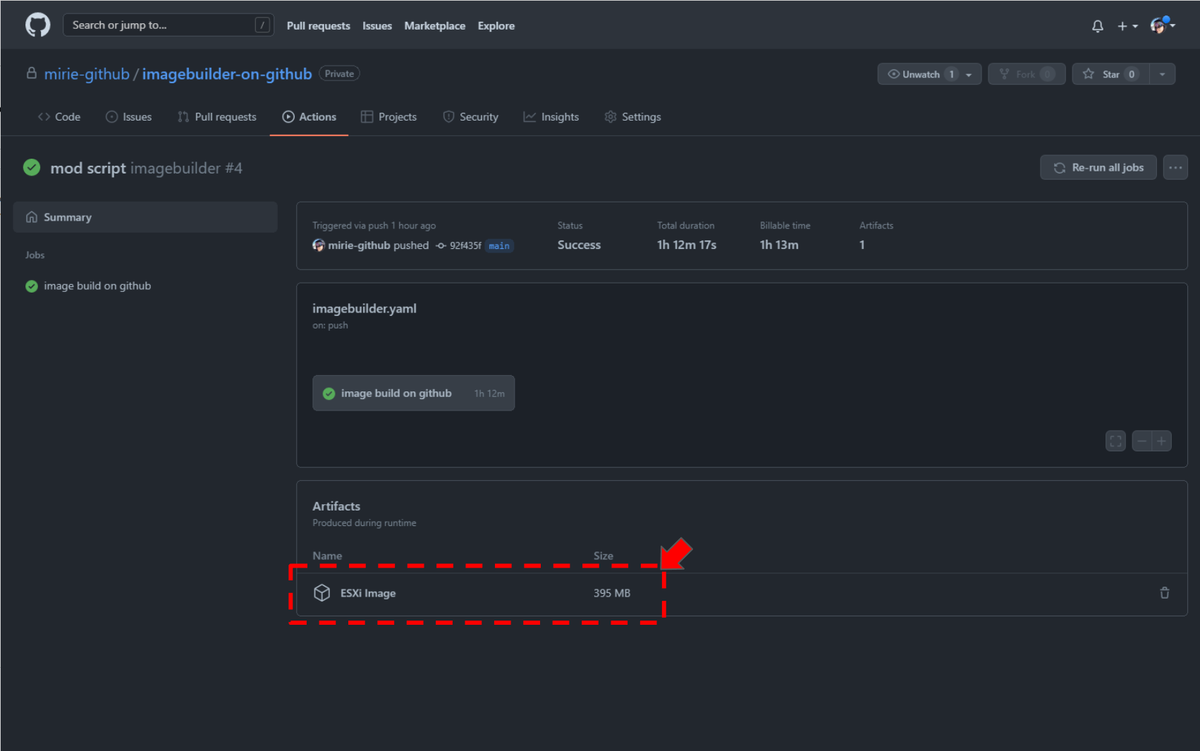
Task: Click the imagebuilder.yaml workflow file name
Action: [364, 308]
